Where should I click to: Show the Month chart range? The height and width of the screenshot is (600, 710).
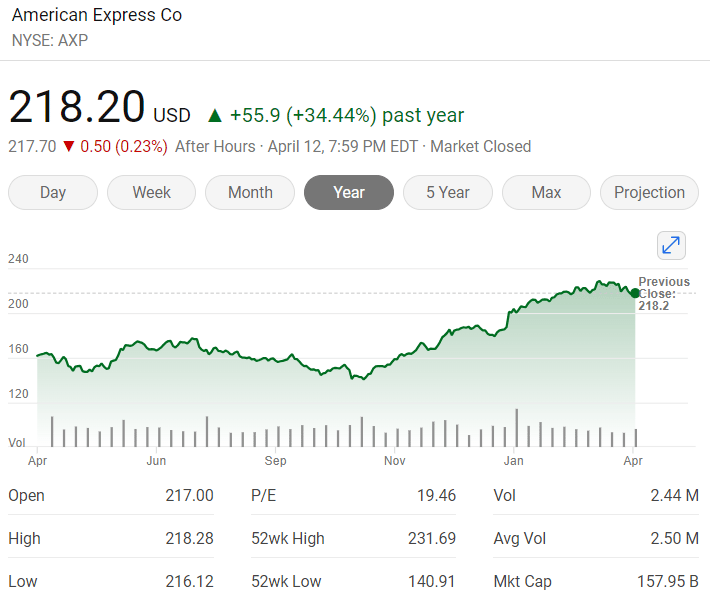pyautogui.click(x=250, y=192)
